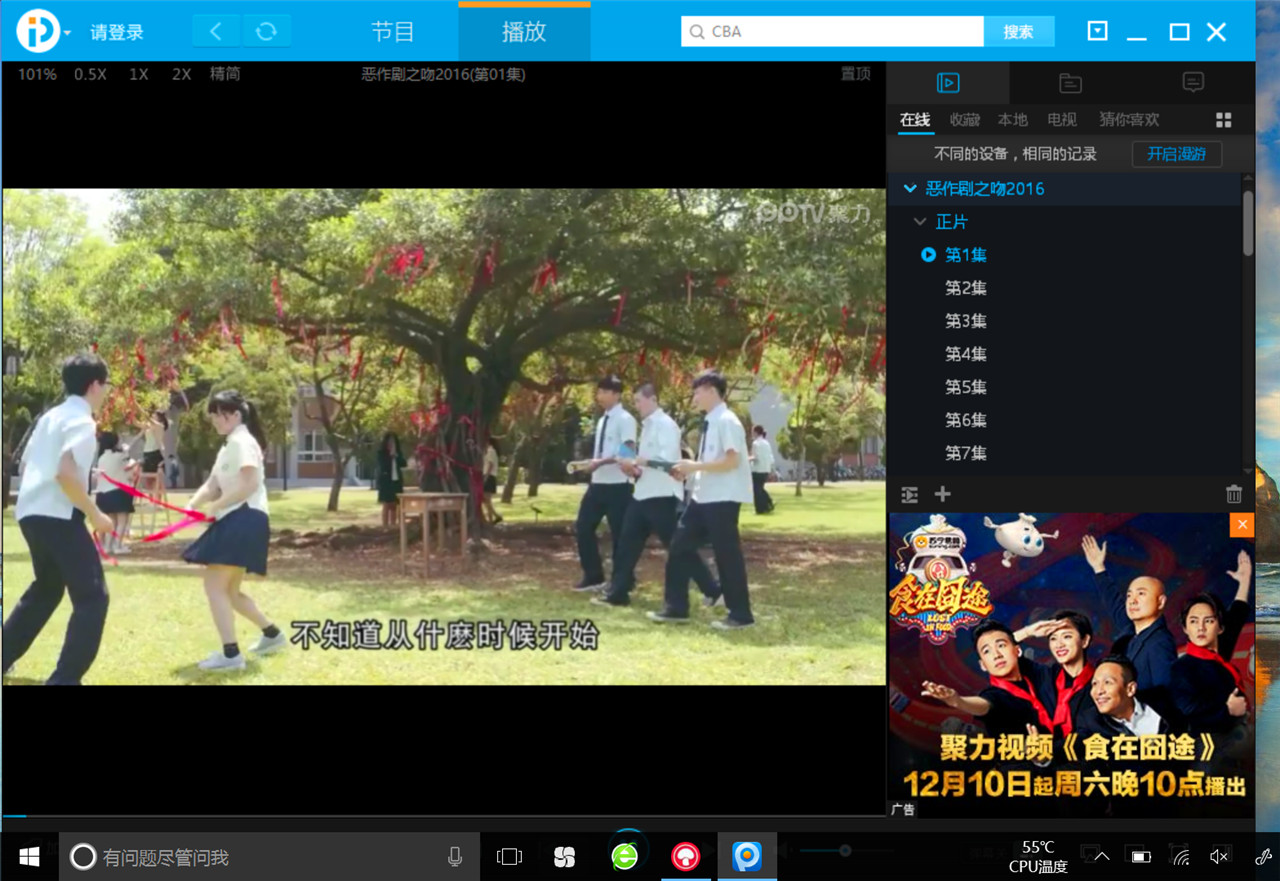Click the muted volume tray icon
The width and height of the screenshot is (1280, 881).
[x=1219, y=857]
